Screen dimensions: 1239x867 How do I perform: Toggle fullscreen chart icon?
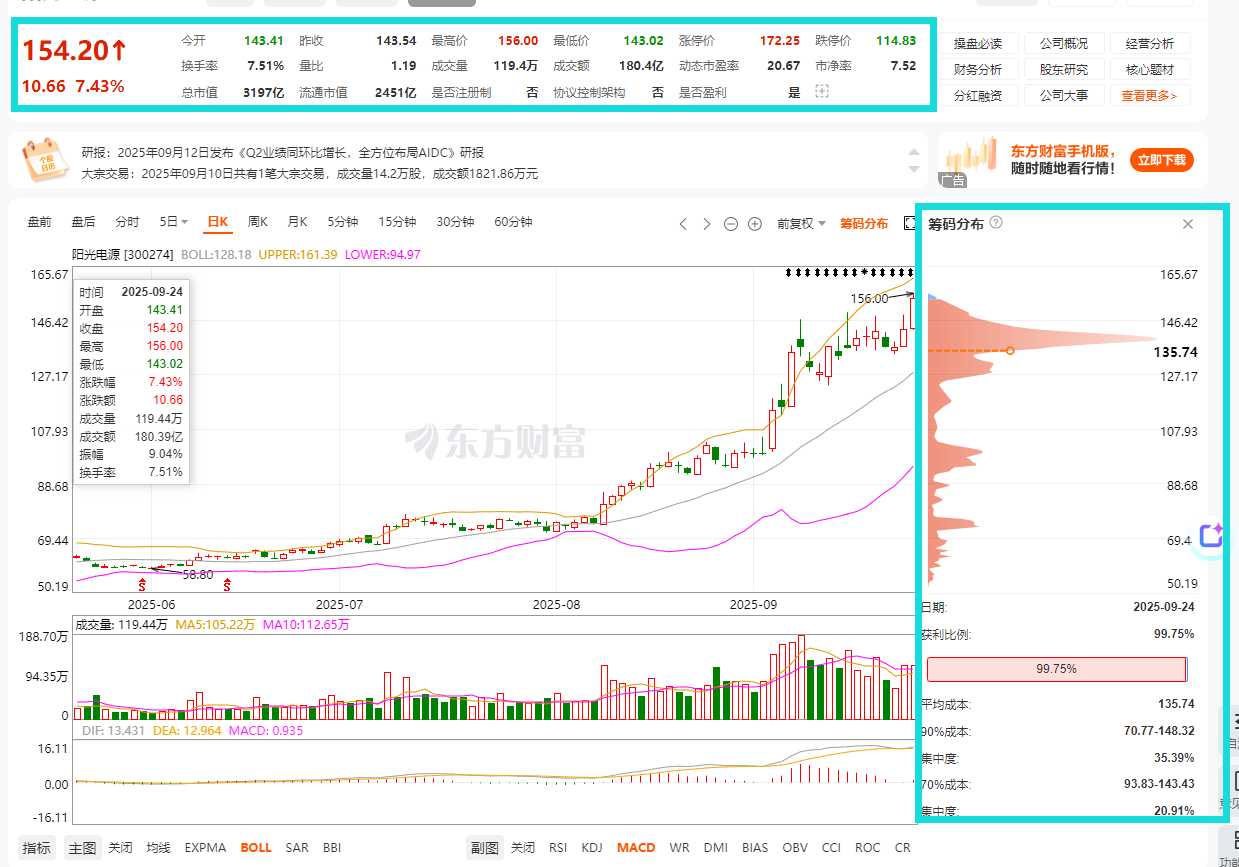pos(910,223)
